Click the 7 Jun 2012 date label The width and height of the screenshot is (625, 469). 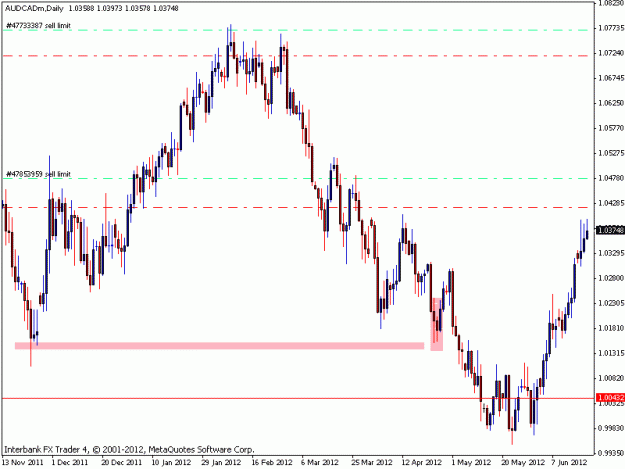point(569,463)
